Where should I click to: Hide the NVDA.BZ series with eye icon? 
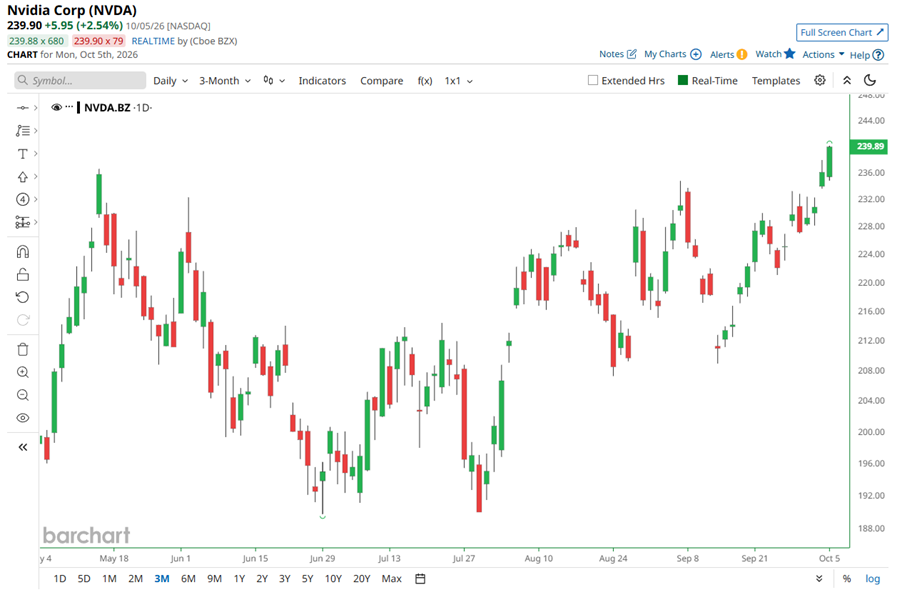click(x=56, y=107)
